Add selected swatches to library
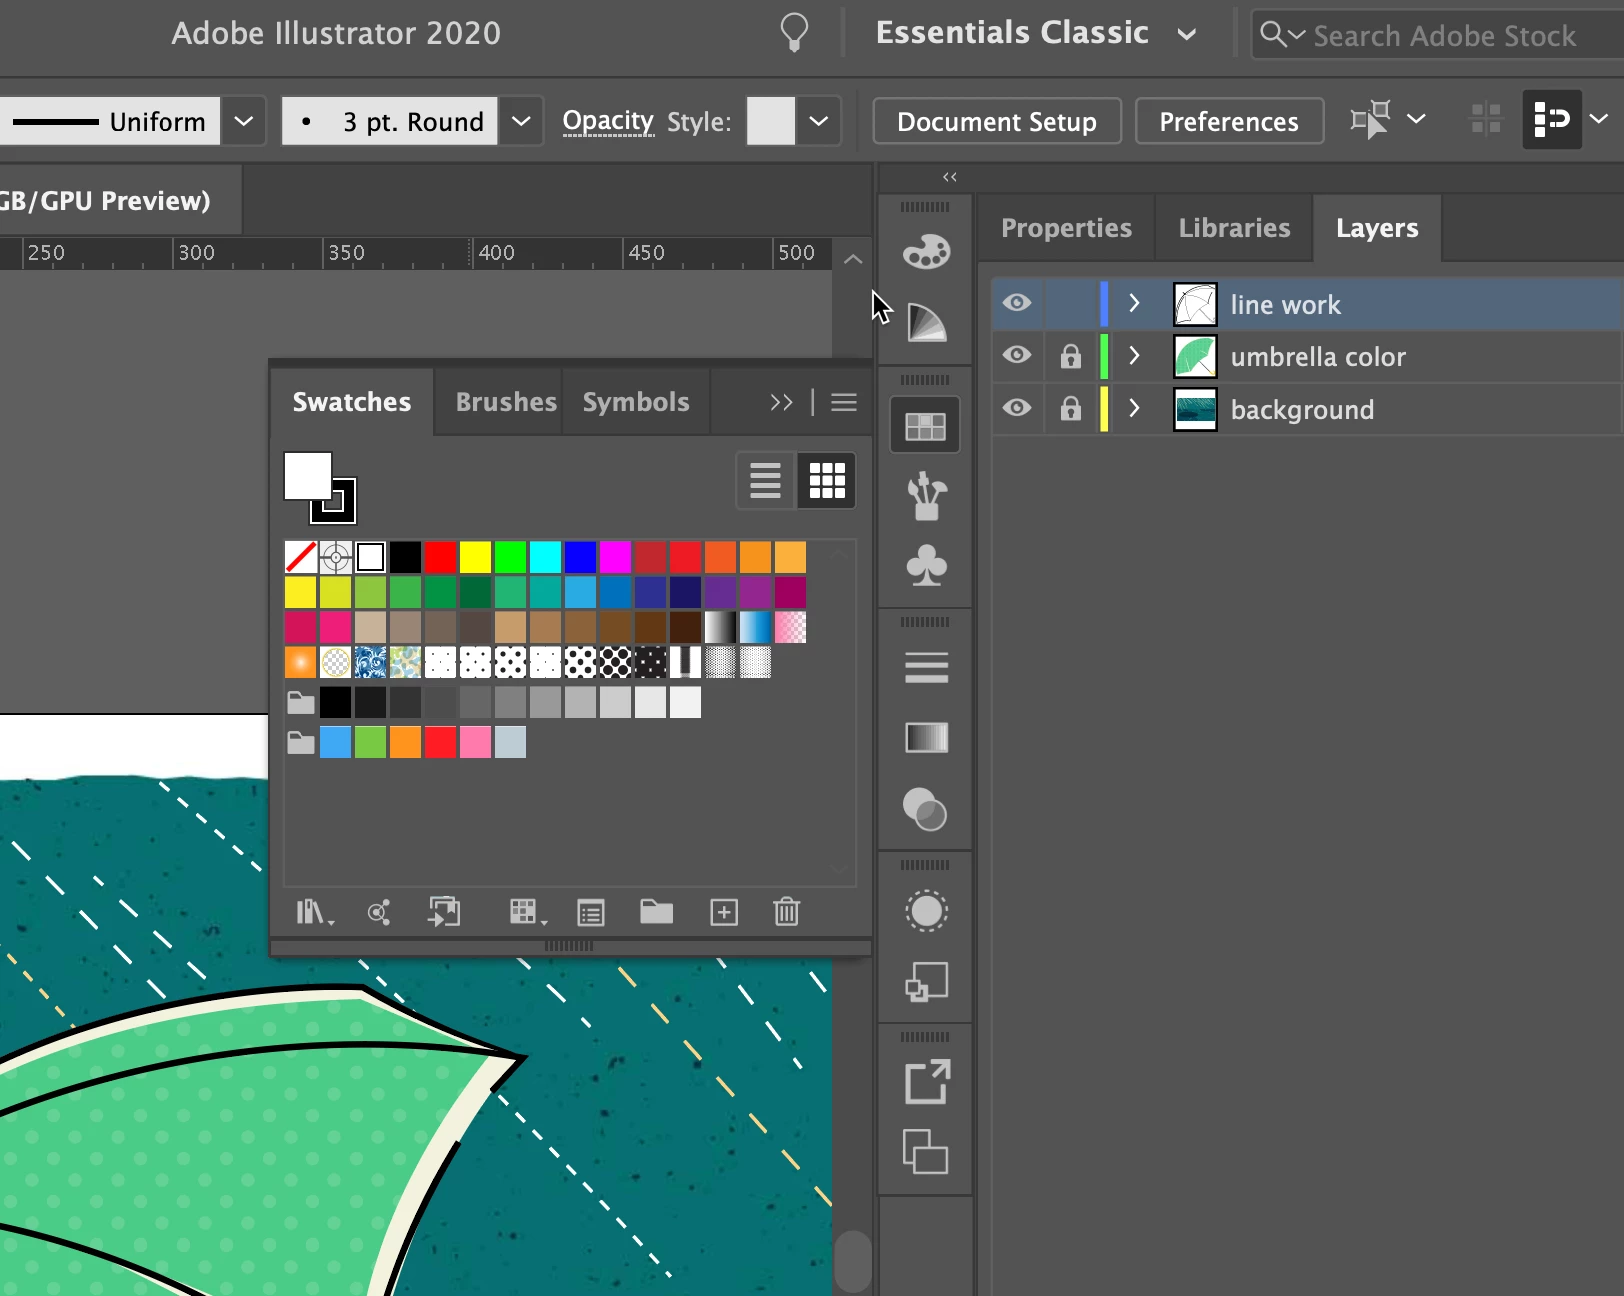Screen dimensions: 1624x1296 (445, 912)
